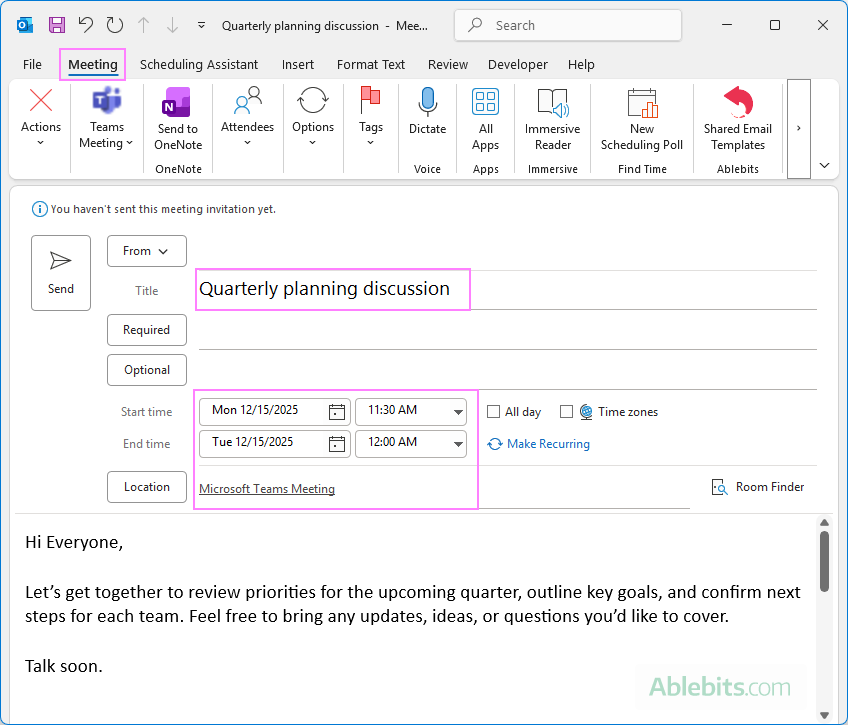This screenshot has height=725, width=848.
Task: Create a New Scheduling Poll
Action: coord(641,118)
